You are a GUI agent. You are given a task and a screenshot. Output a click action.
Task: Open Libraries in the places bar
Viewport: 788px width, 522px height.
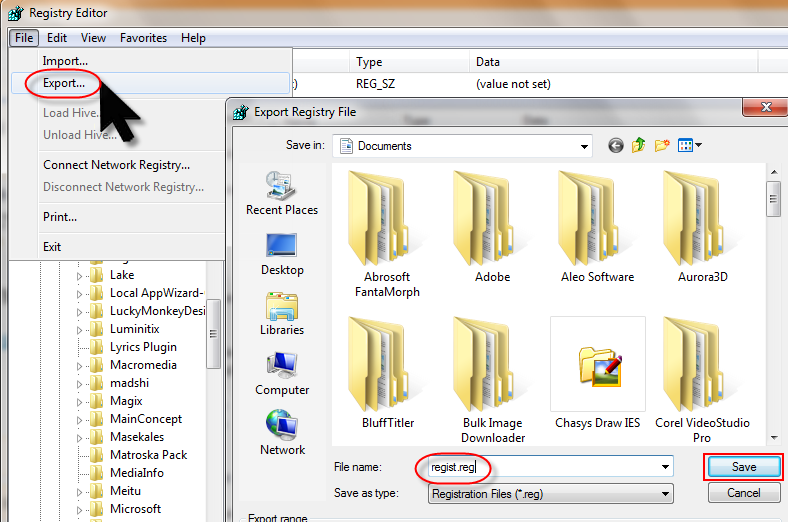pyautogui.click(x=282, y=315)
